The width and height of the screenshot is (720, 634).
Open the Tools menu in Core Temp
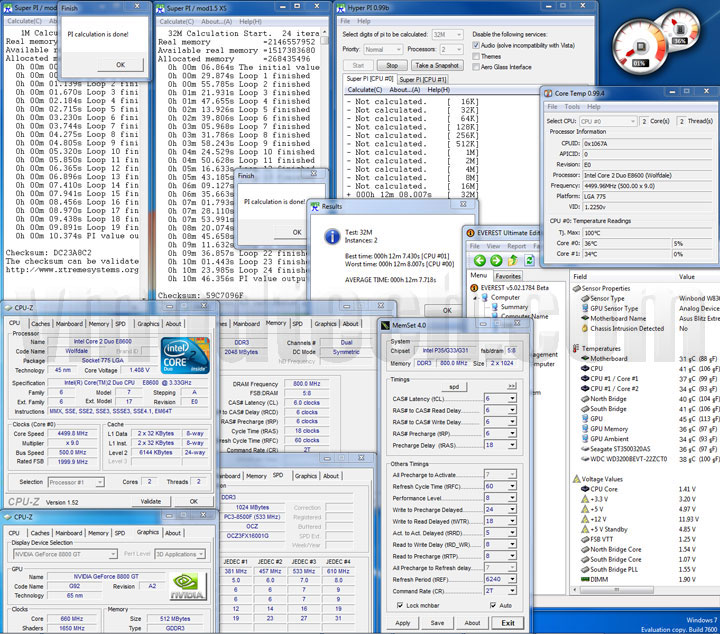pyautogui.click(x=572, y=107)
